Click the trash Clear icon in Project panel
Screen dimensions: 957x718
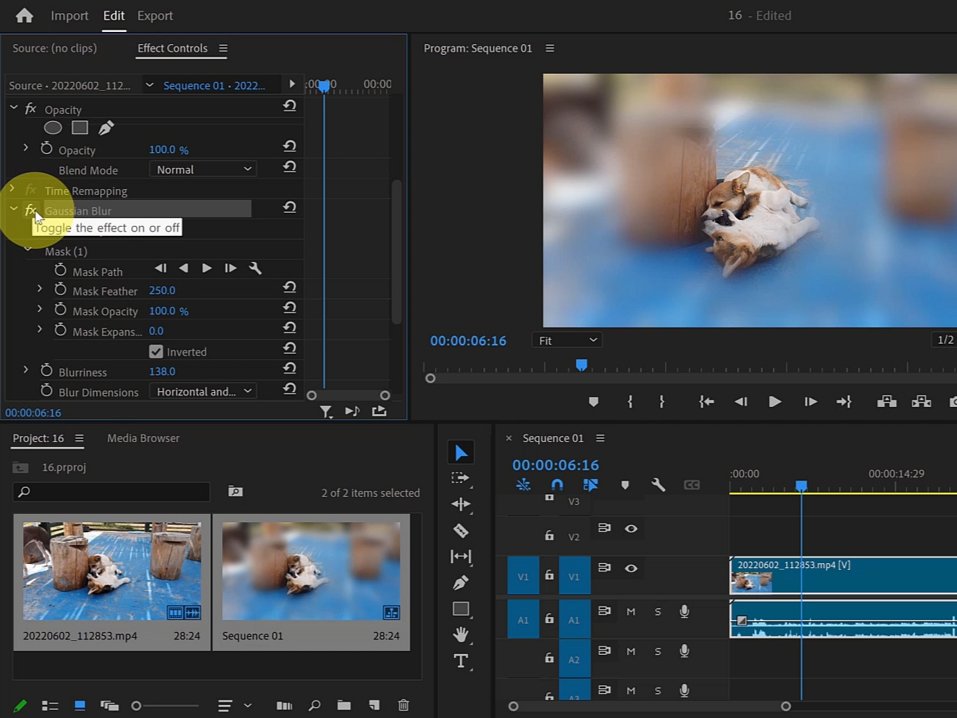(x=403, y=705)
